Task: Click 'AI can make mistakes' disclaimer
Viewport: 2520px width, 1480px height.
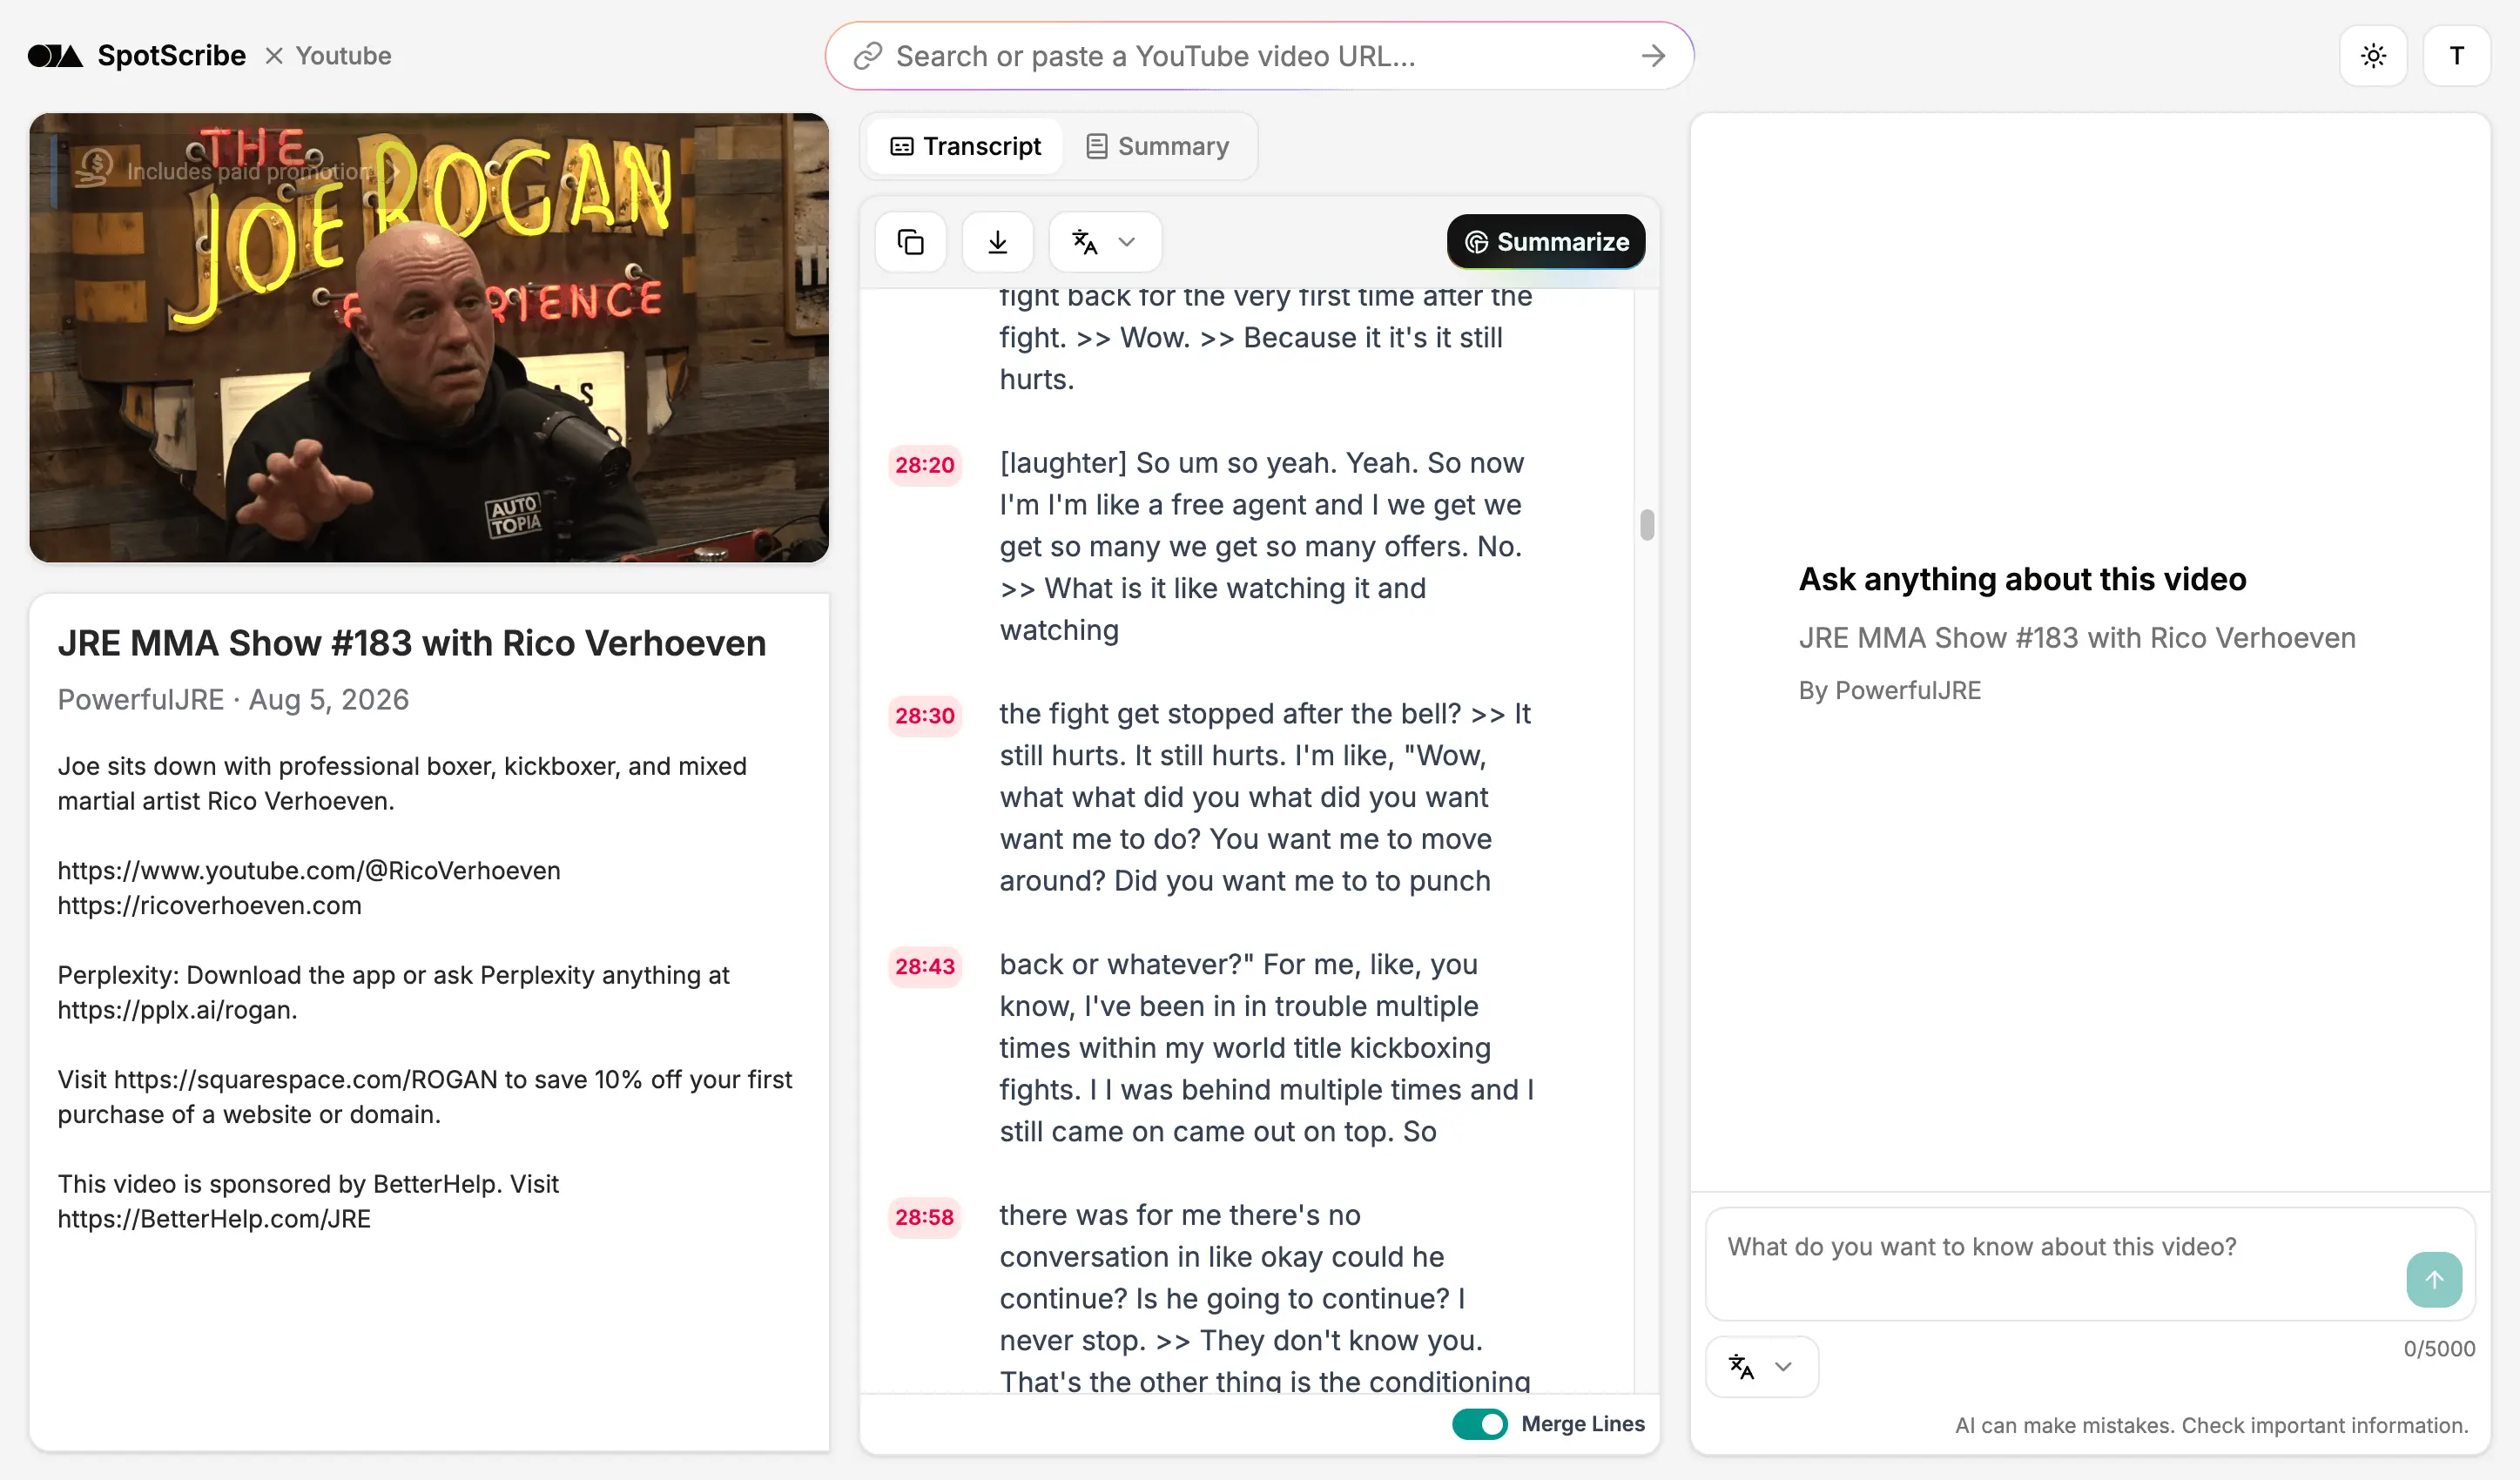Action: 2212,1425
